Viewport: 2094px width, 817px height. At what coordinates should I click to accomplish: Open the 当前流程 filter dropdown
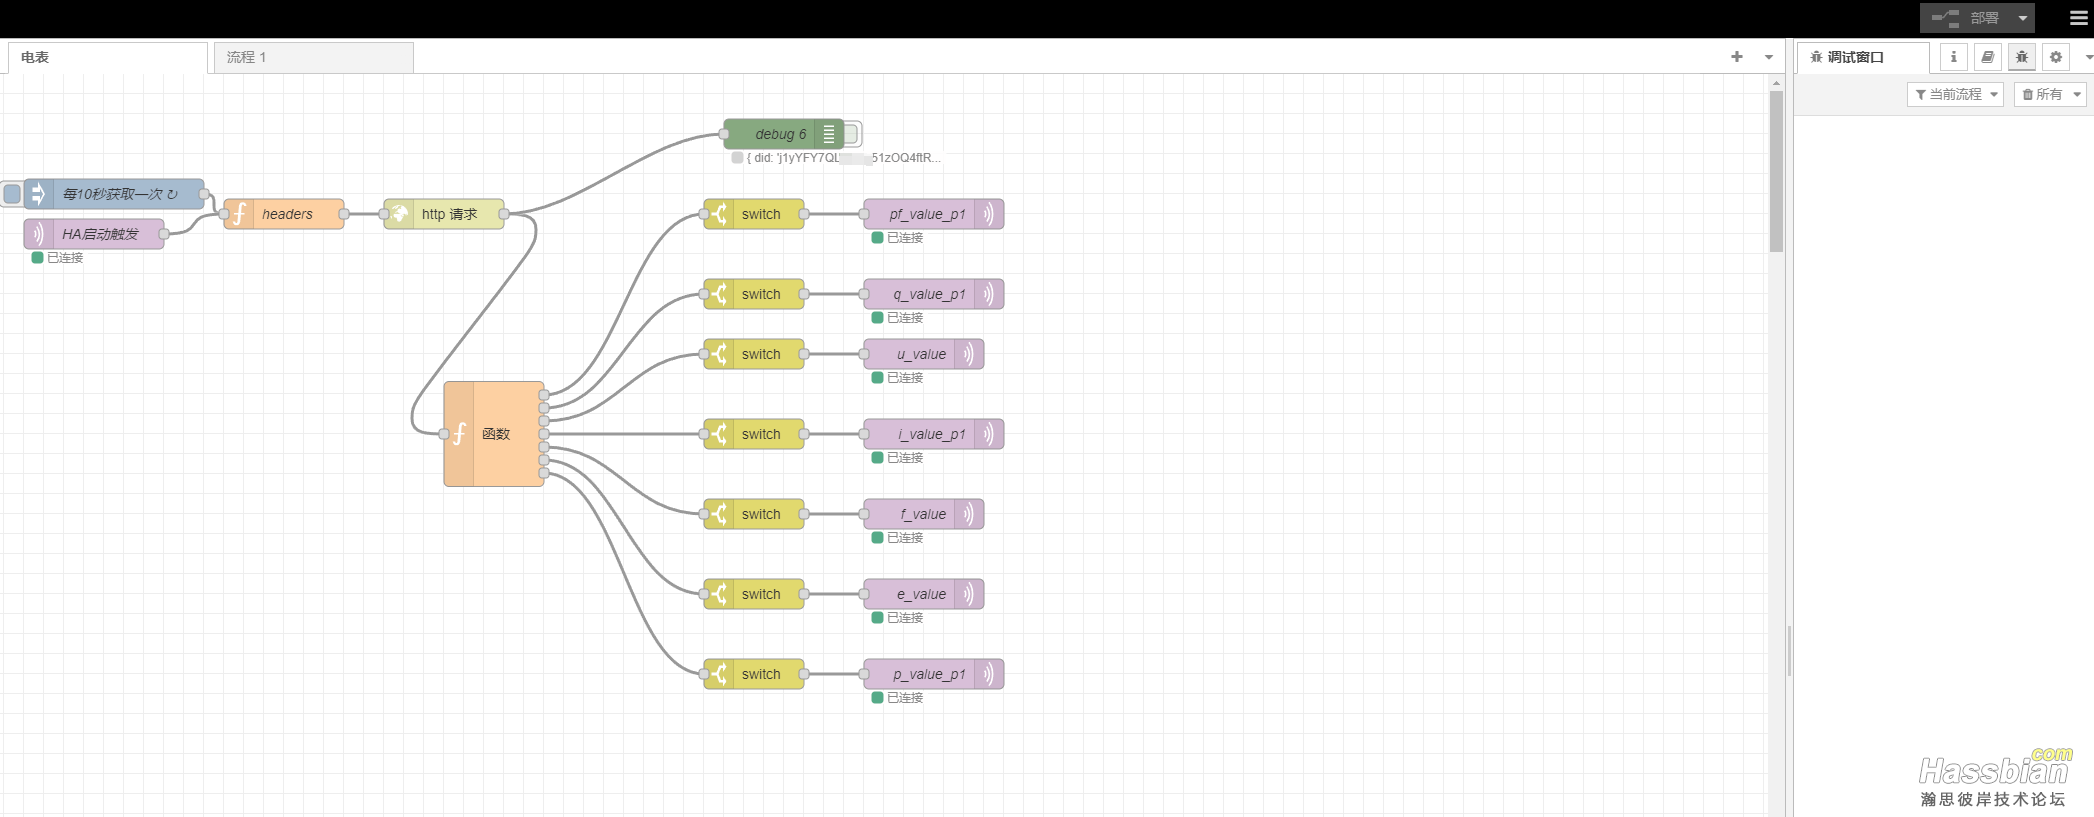tap(1956, 94)
